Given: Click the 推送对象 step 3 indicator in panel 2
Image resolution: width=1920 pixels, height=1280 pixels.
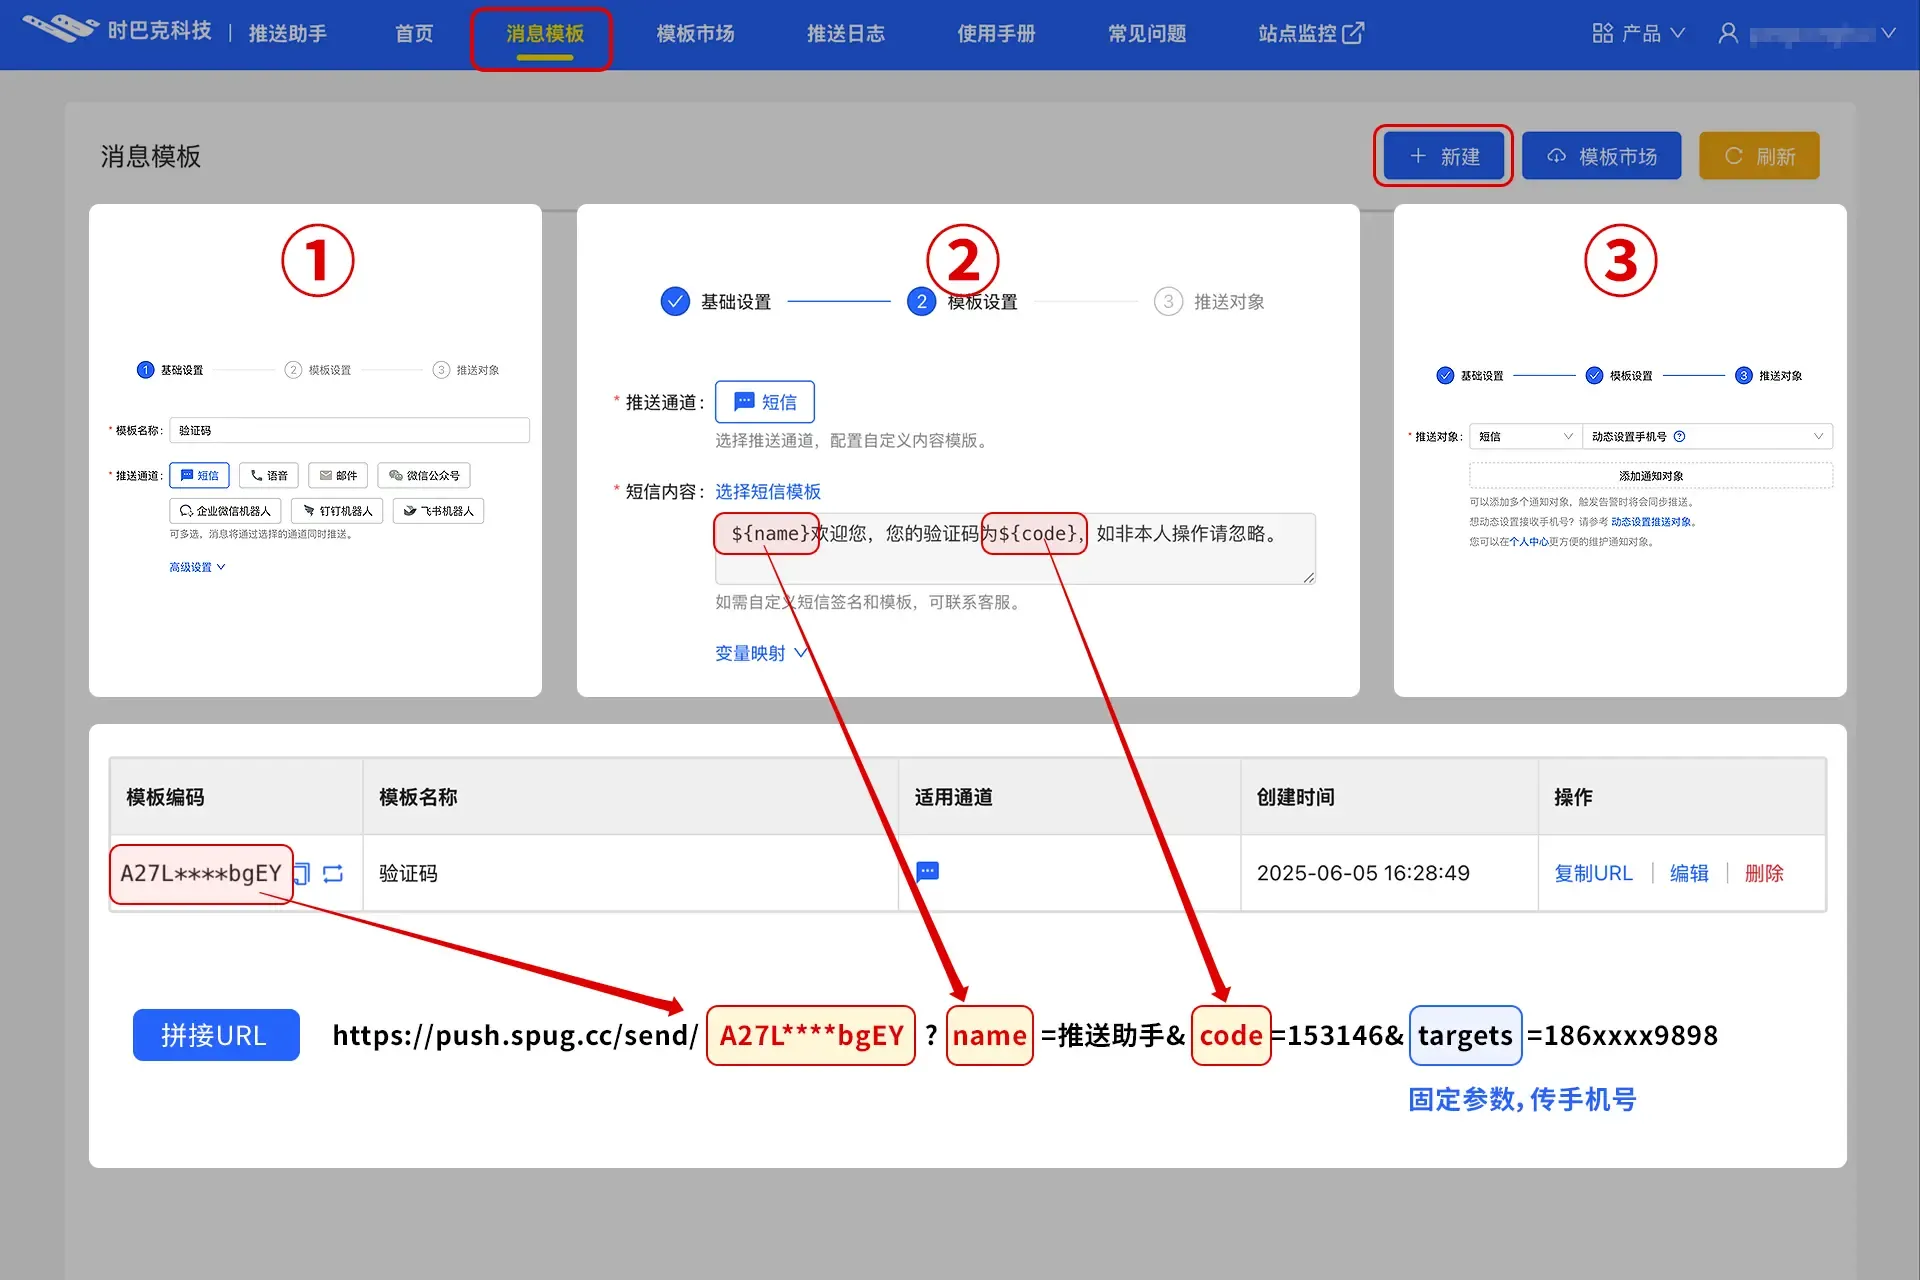Looking at the screenshot, I should (x=1209, y=301).
